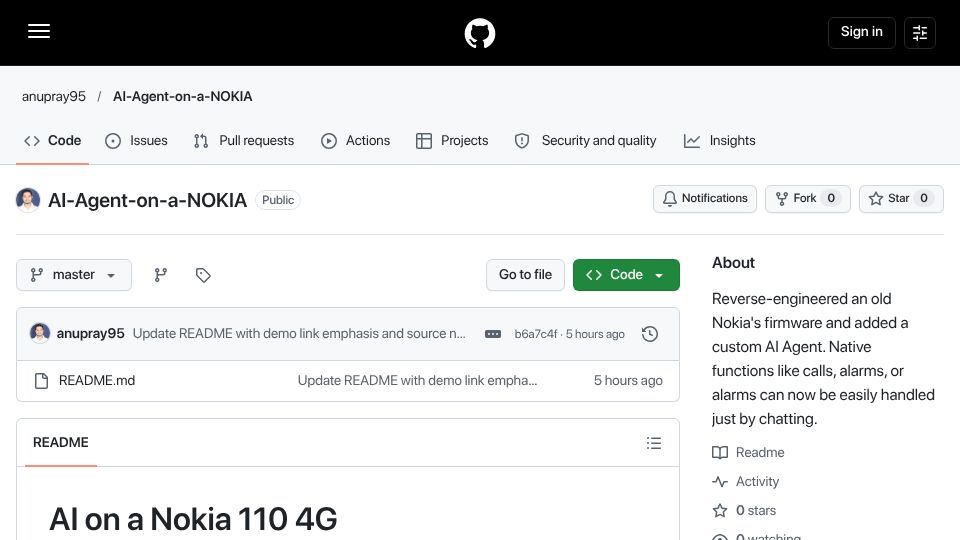View tags icon
The height and width of the screenshot is (540, 960).
[203, 275]
